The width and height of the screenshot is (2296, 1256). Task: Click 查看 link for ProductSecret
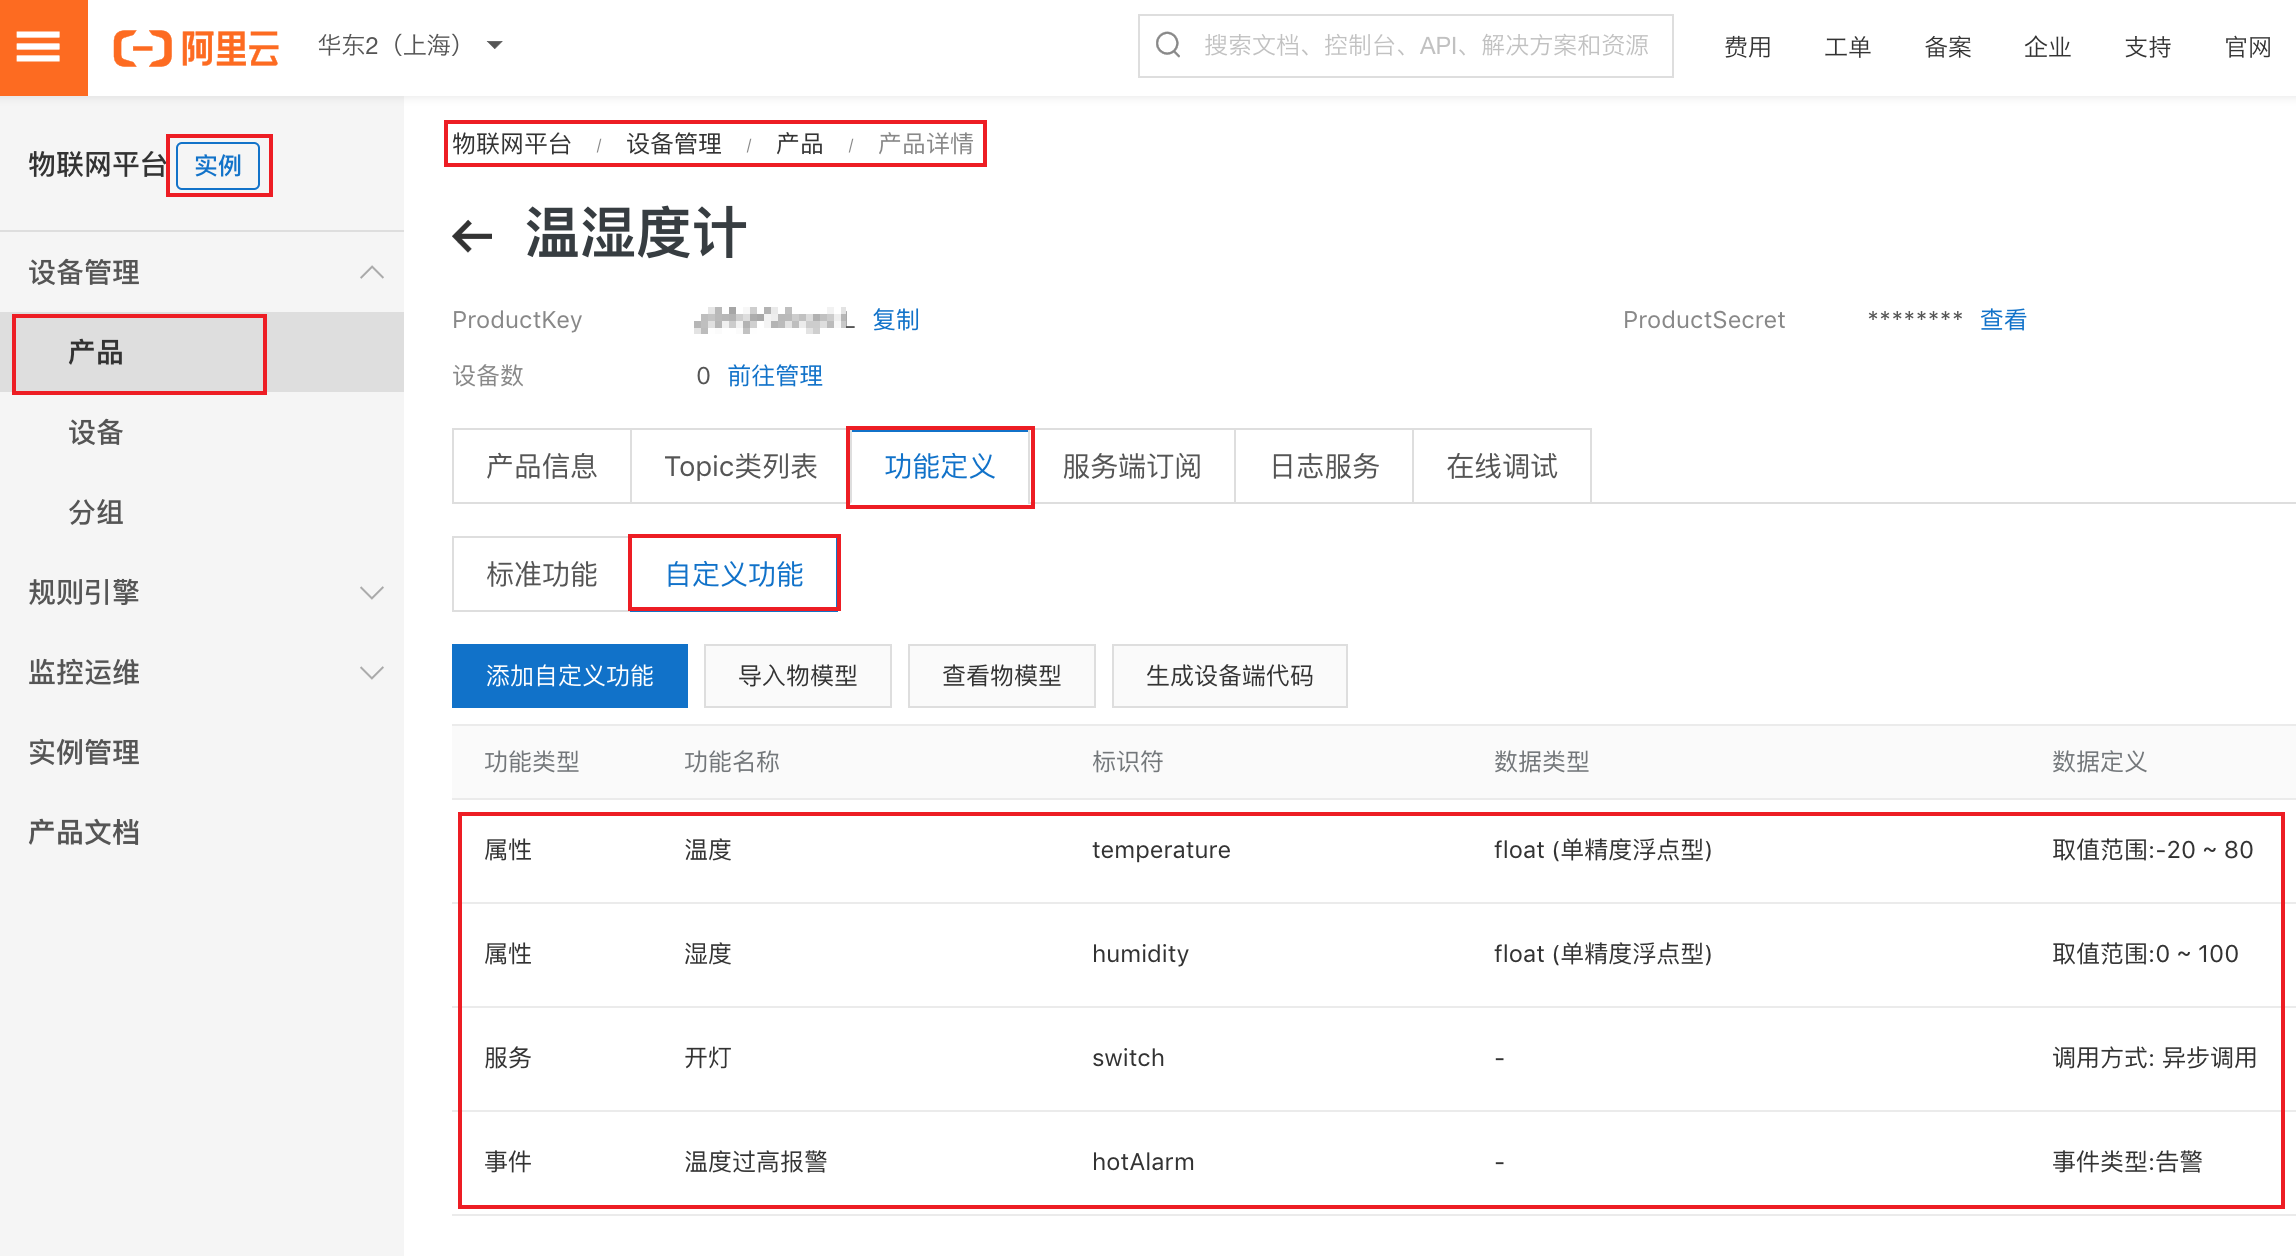click(2003, 320)
